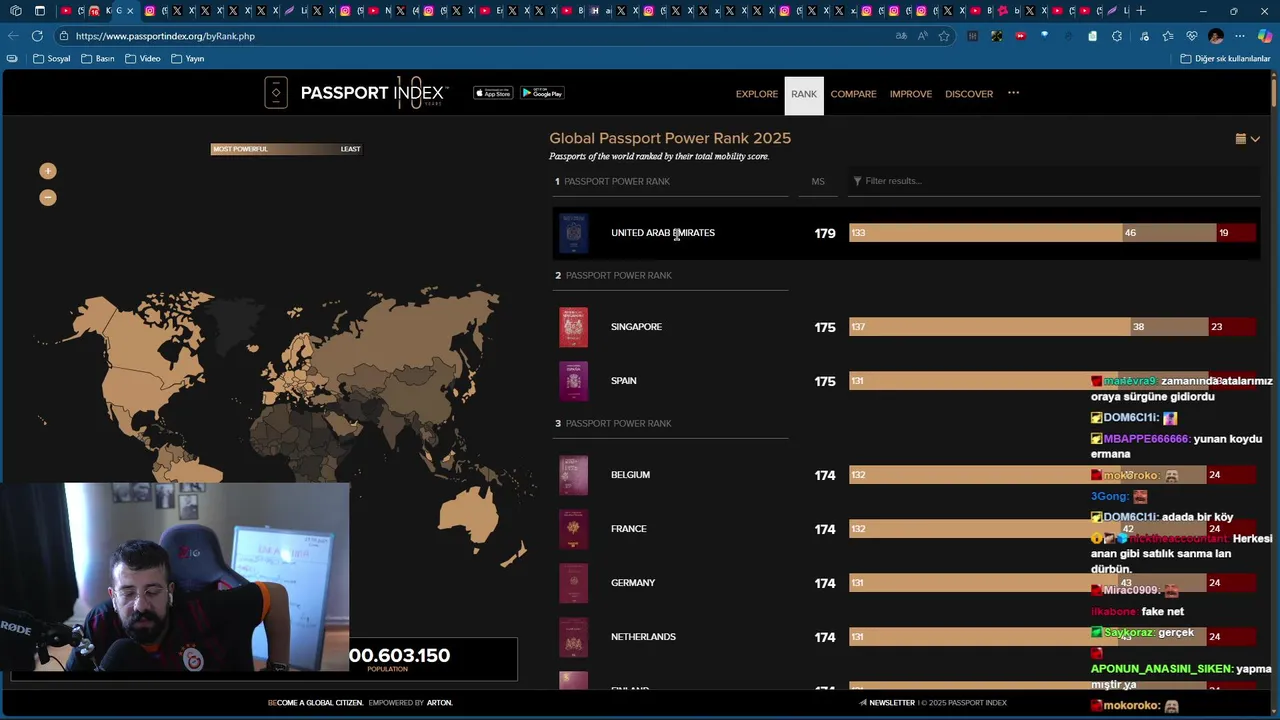Viewport: 1280px width, 720px height.
Task: Open the France passport entry
Action: (628, 529)
